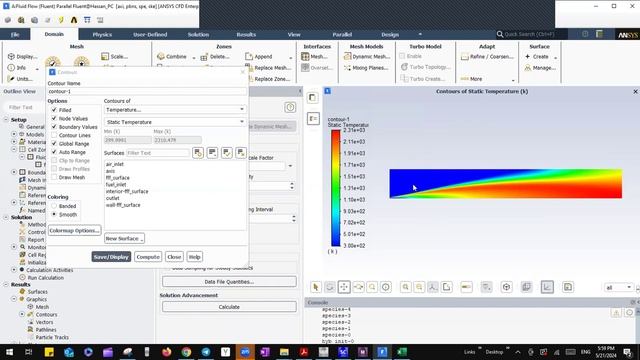Open Colormap Options
Screen dimensions: 640x360
[x=74, y=230]
